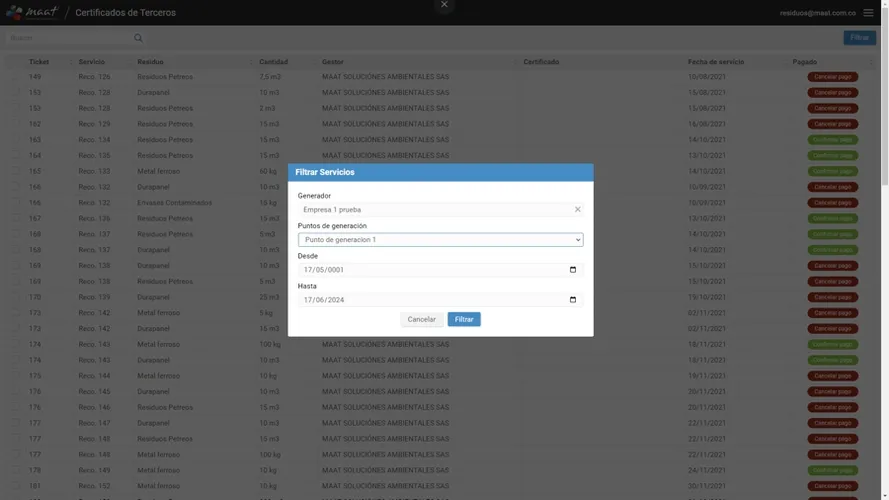The width and height of the screenshot is (889, 500).
Task: Open the hamburger menu at top right
Action: (868, 13)
